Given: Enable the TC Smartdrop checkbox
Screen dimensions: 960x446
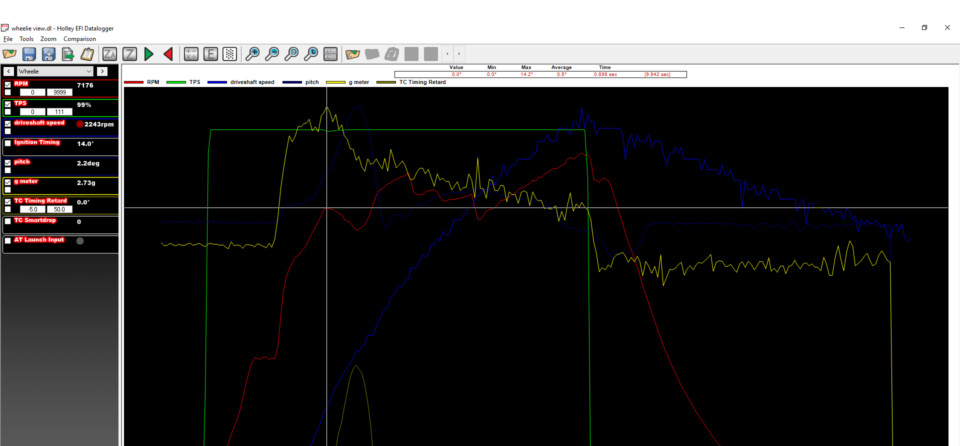Looking at the screenshot, I should (x=8, y=221).
